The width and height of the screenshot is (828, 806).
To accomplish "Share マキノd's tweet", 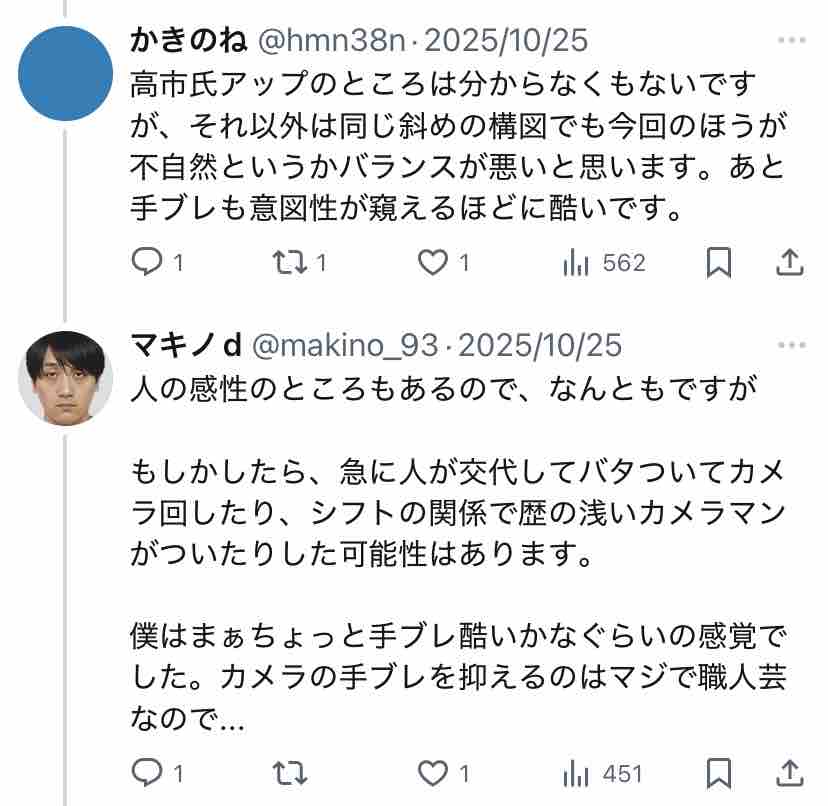I will tap(790, 774).
